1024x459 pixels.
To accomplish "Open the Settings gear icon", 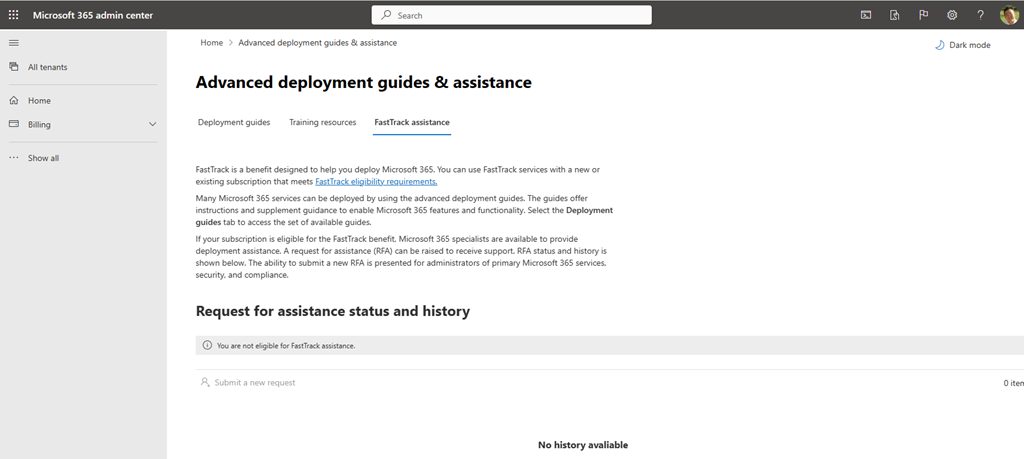I will (952, 15).
